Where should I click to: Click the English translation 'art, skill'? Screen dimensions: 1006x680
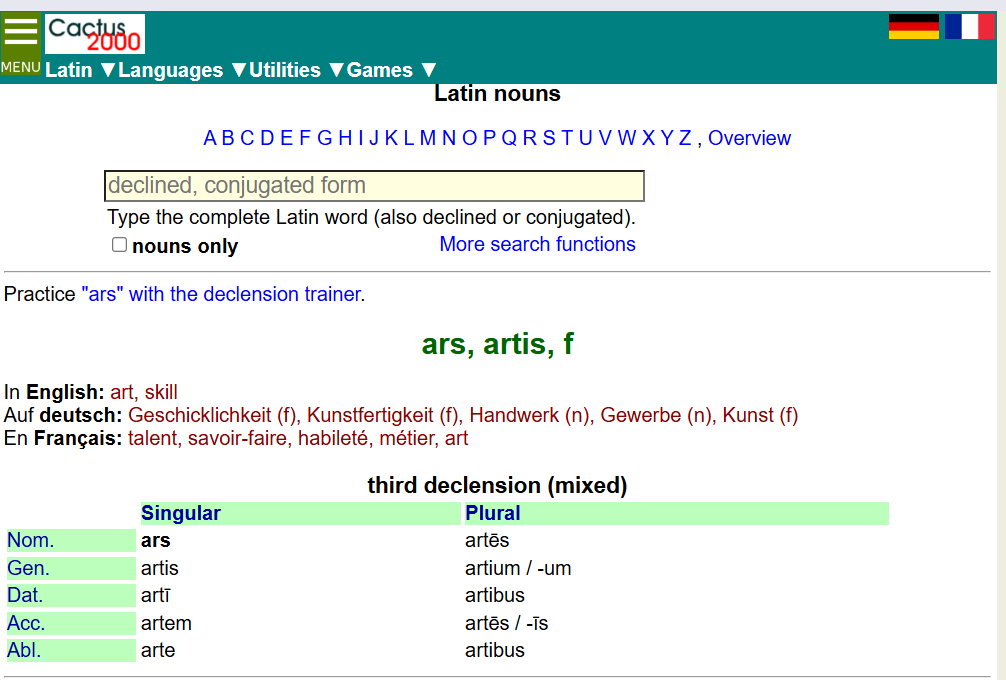(144, 392)
